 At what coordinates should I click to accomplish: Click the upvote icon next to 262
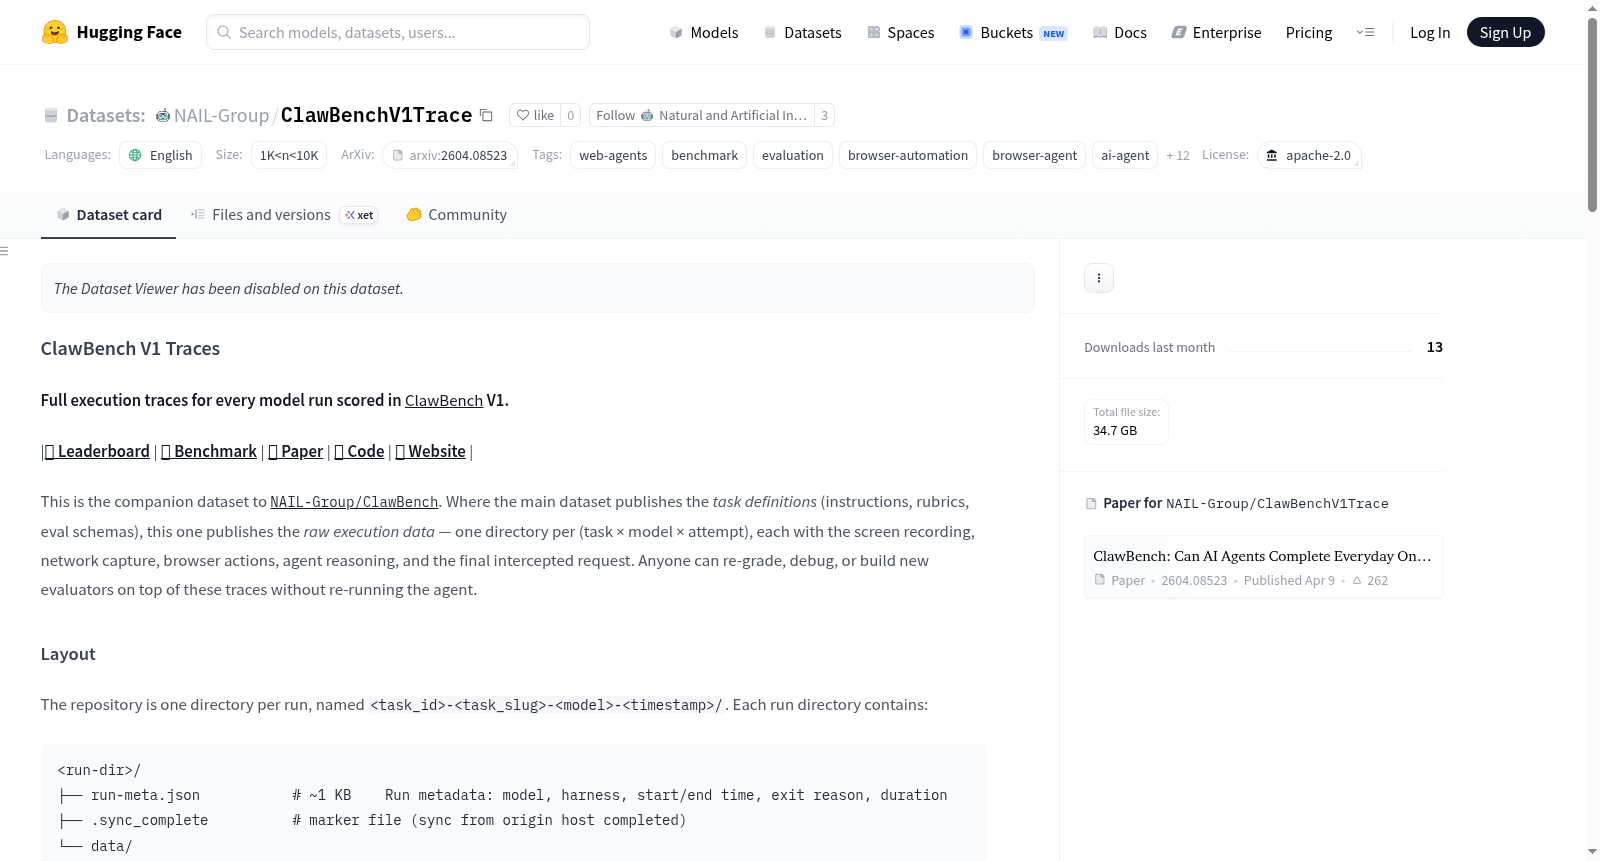pyautogui.click(x=1357, y=581)
